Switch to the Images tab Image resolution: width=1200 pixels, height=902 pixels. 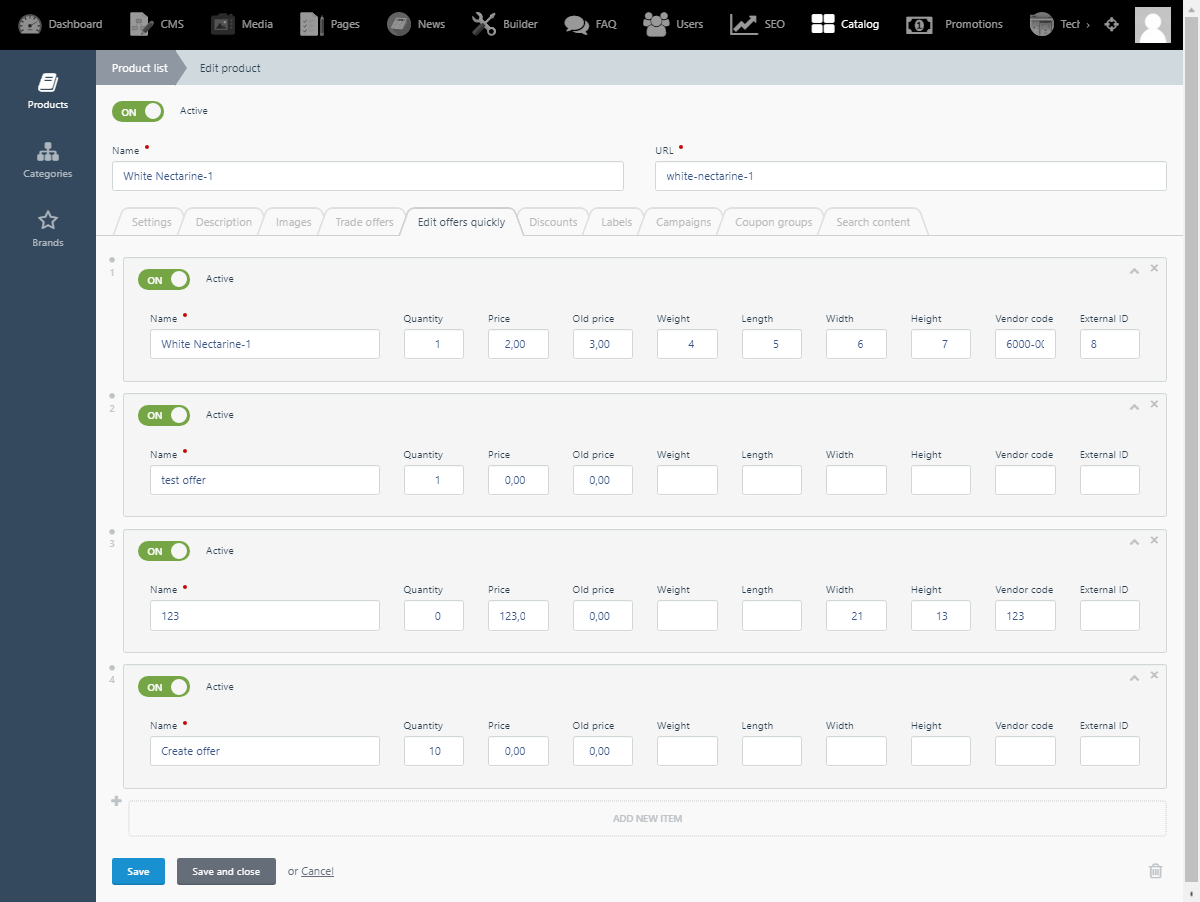[294, 222]
